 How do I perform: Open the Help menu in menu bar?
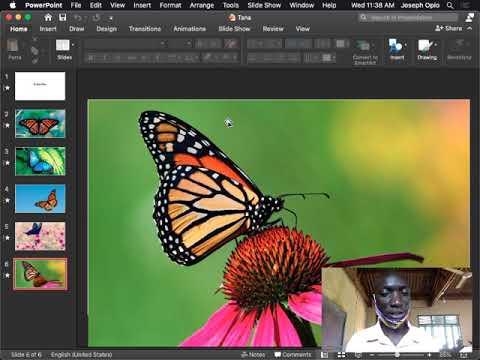(329, 5)
